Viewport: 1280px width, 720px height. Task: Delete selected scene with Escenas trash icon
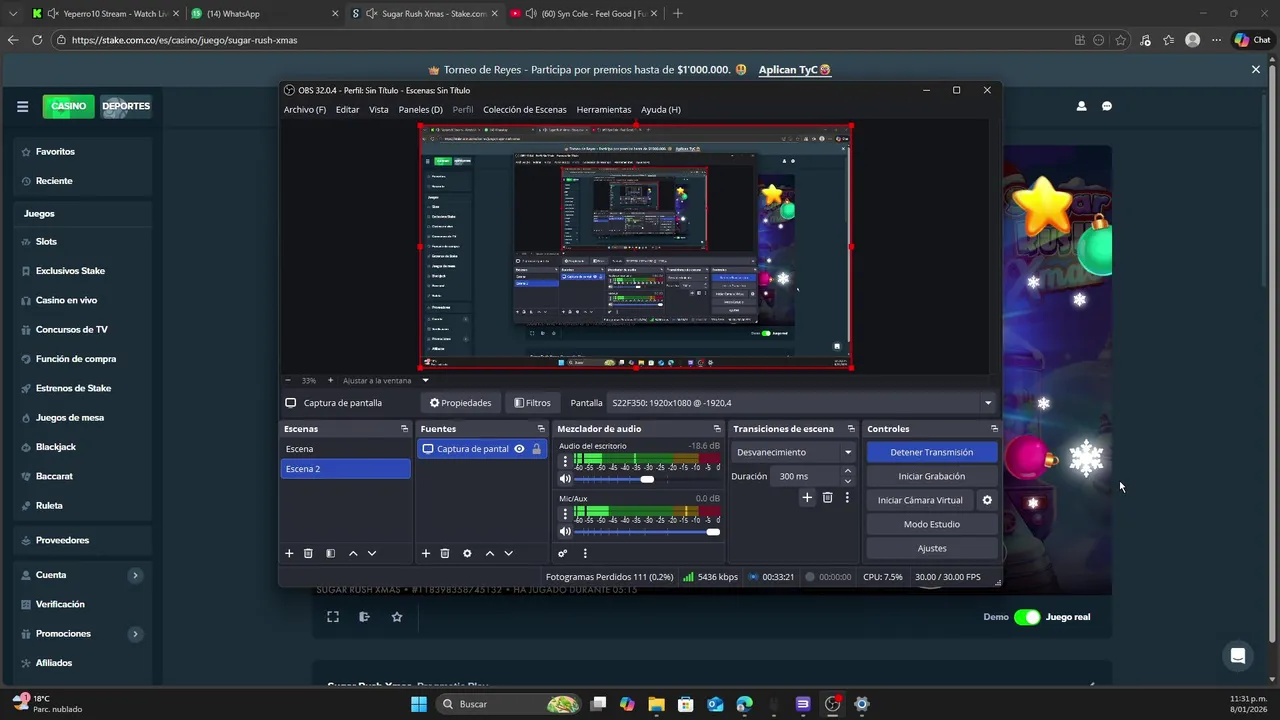[308, 553]
